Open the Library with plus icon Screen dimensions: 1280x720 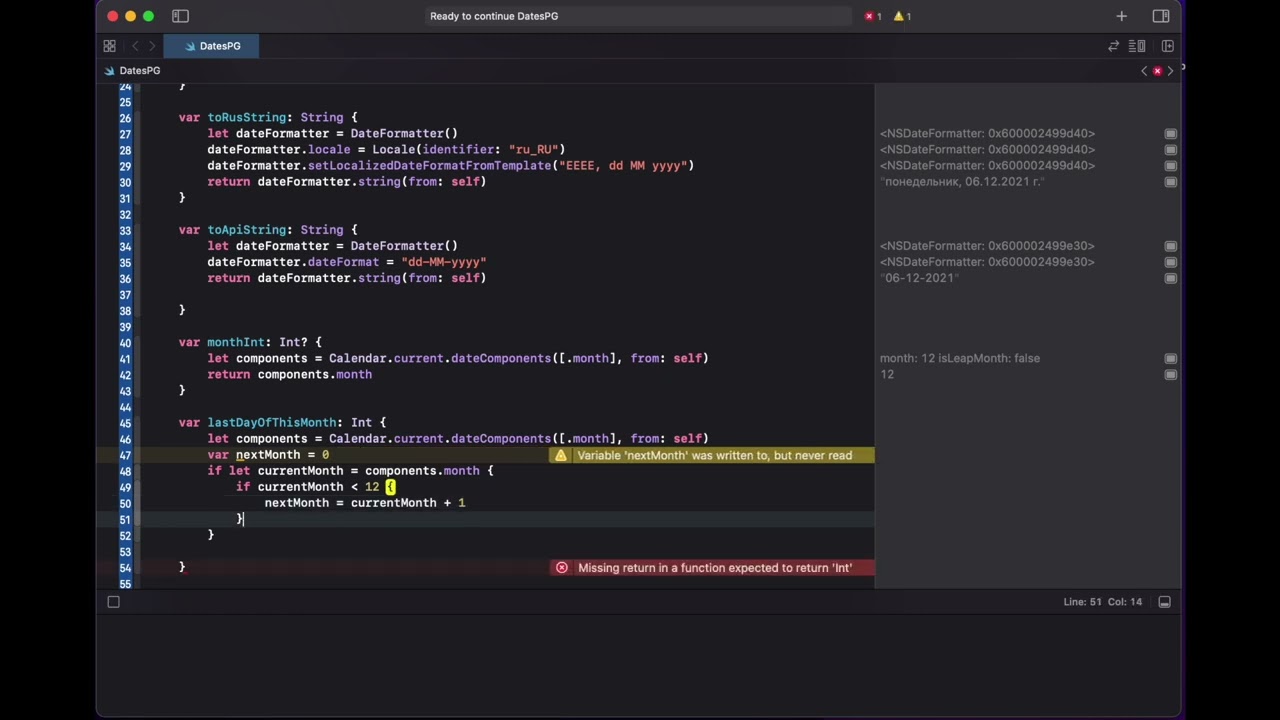[x=1121, y=16]
